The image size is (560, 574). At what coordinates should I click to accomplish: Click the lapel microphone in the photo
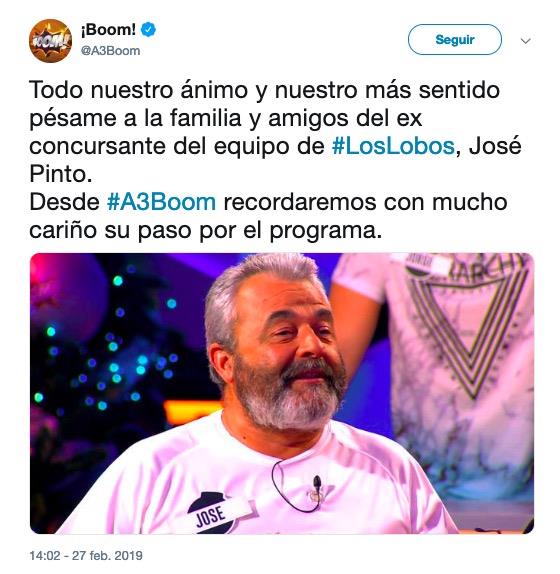click(317, 482)
